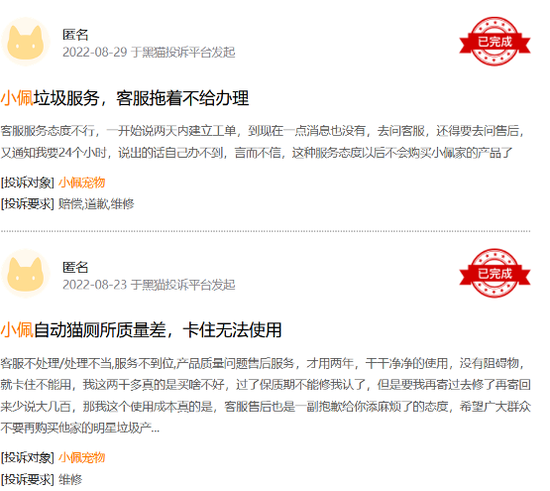The height and width of the screenshot is (491, 550).
Task: Click the 赔偿,道歉,维修 complaint demand text
Action: (96, 204)
